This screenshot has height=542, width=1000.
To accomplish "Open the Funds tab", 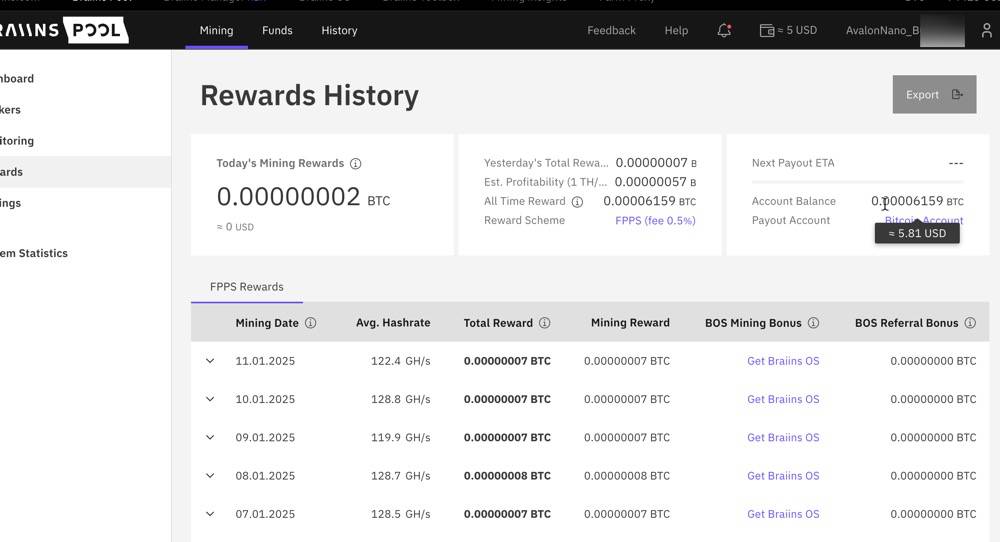I will [277, 31].
